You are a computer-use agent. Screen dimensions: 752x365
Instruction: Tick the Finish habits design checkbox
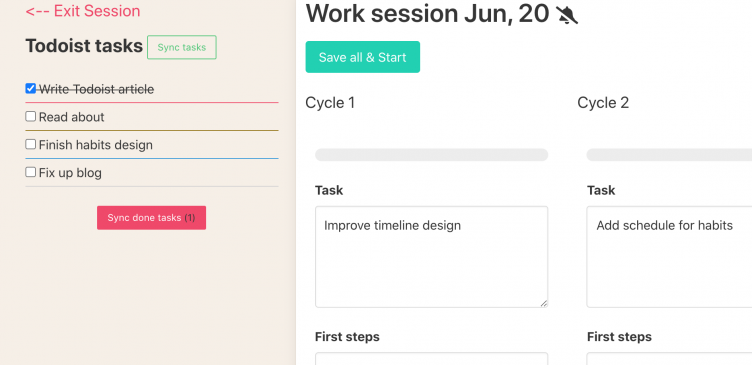pos(31,144)
